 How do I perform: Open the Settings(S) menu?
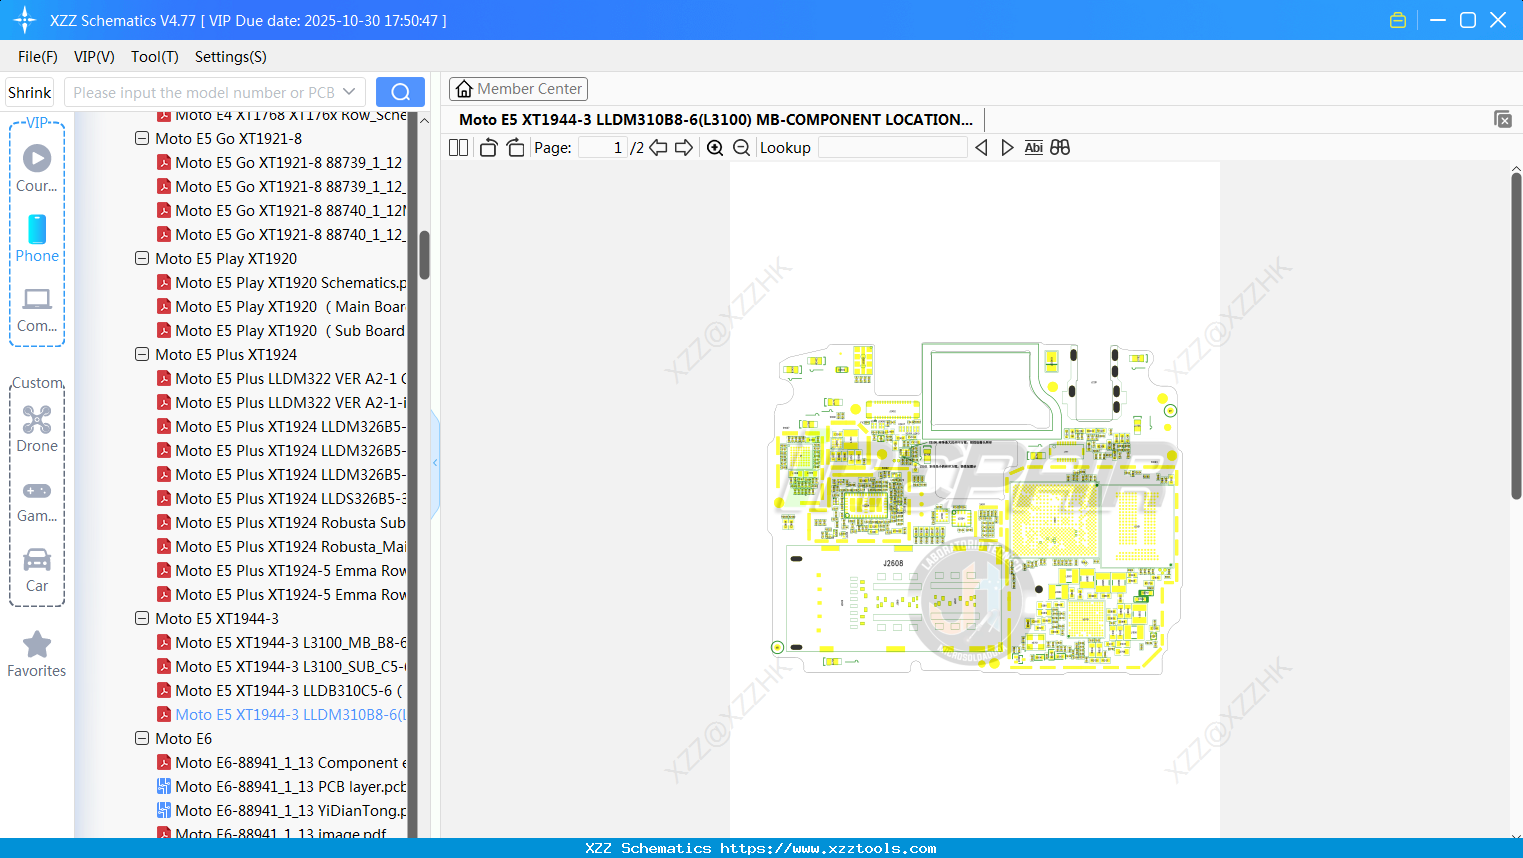tap(230, 57)
